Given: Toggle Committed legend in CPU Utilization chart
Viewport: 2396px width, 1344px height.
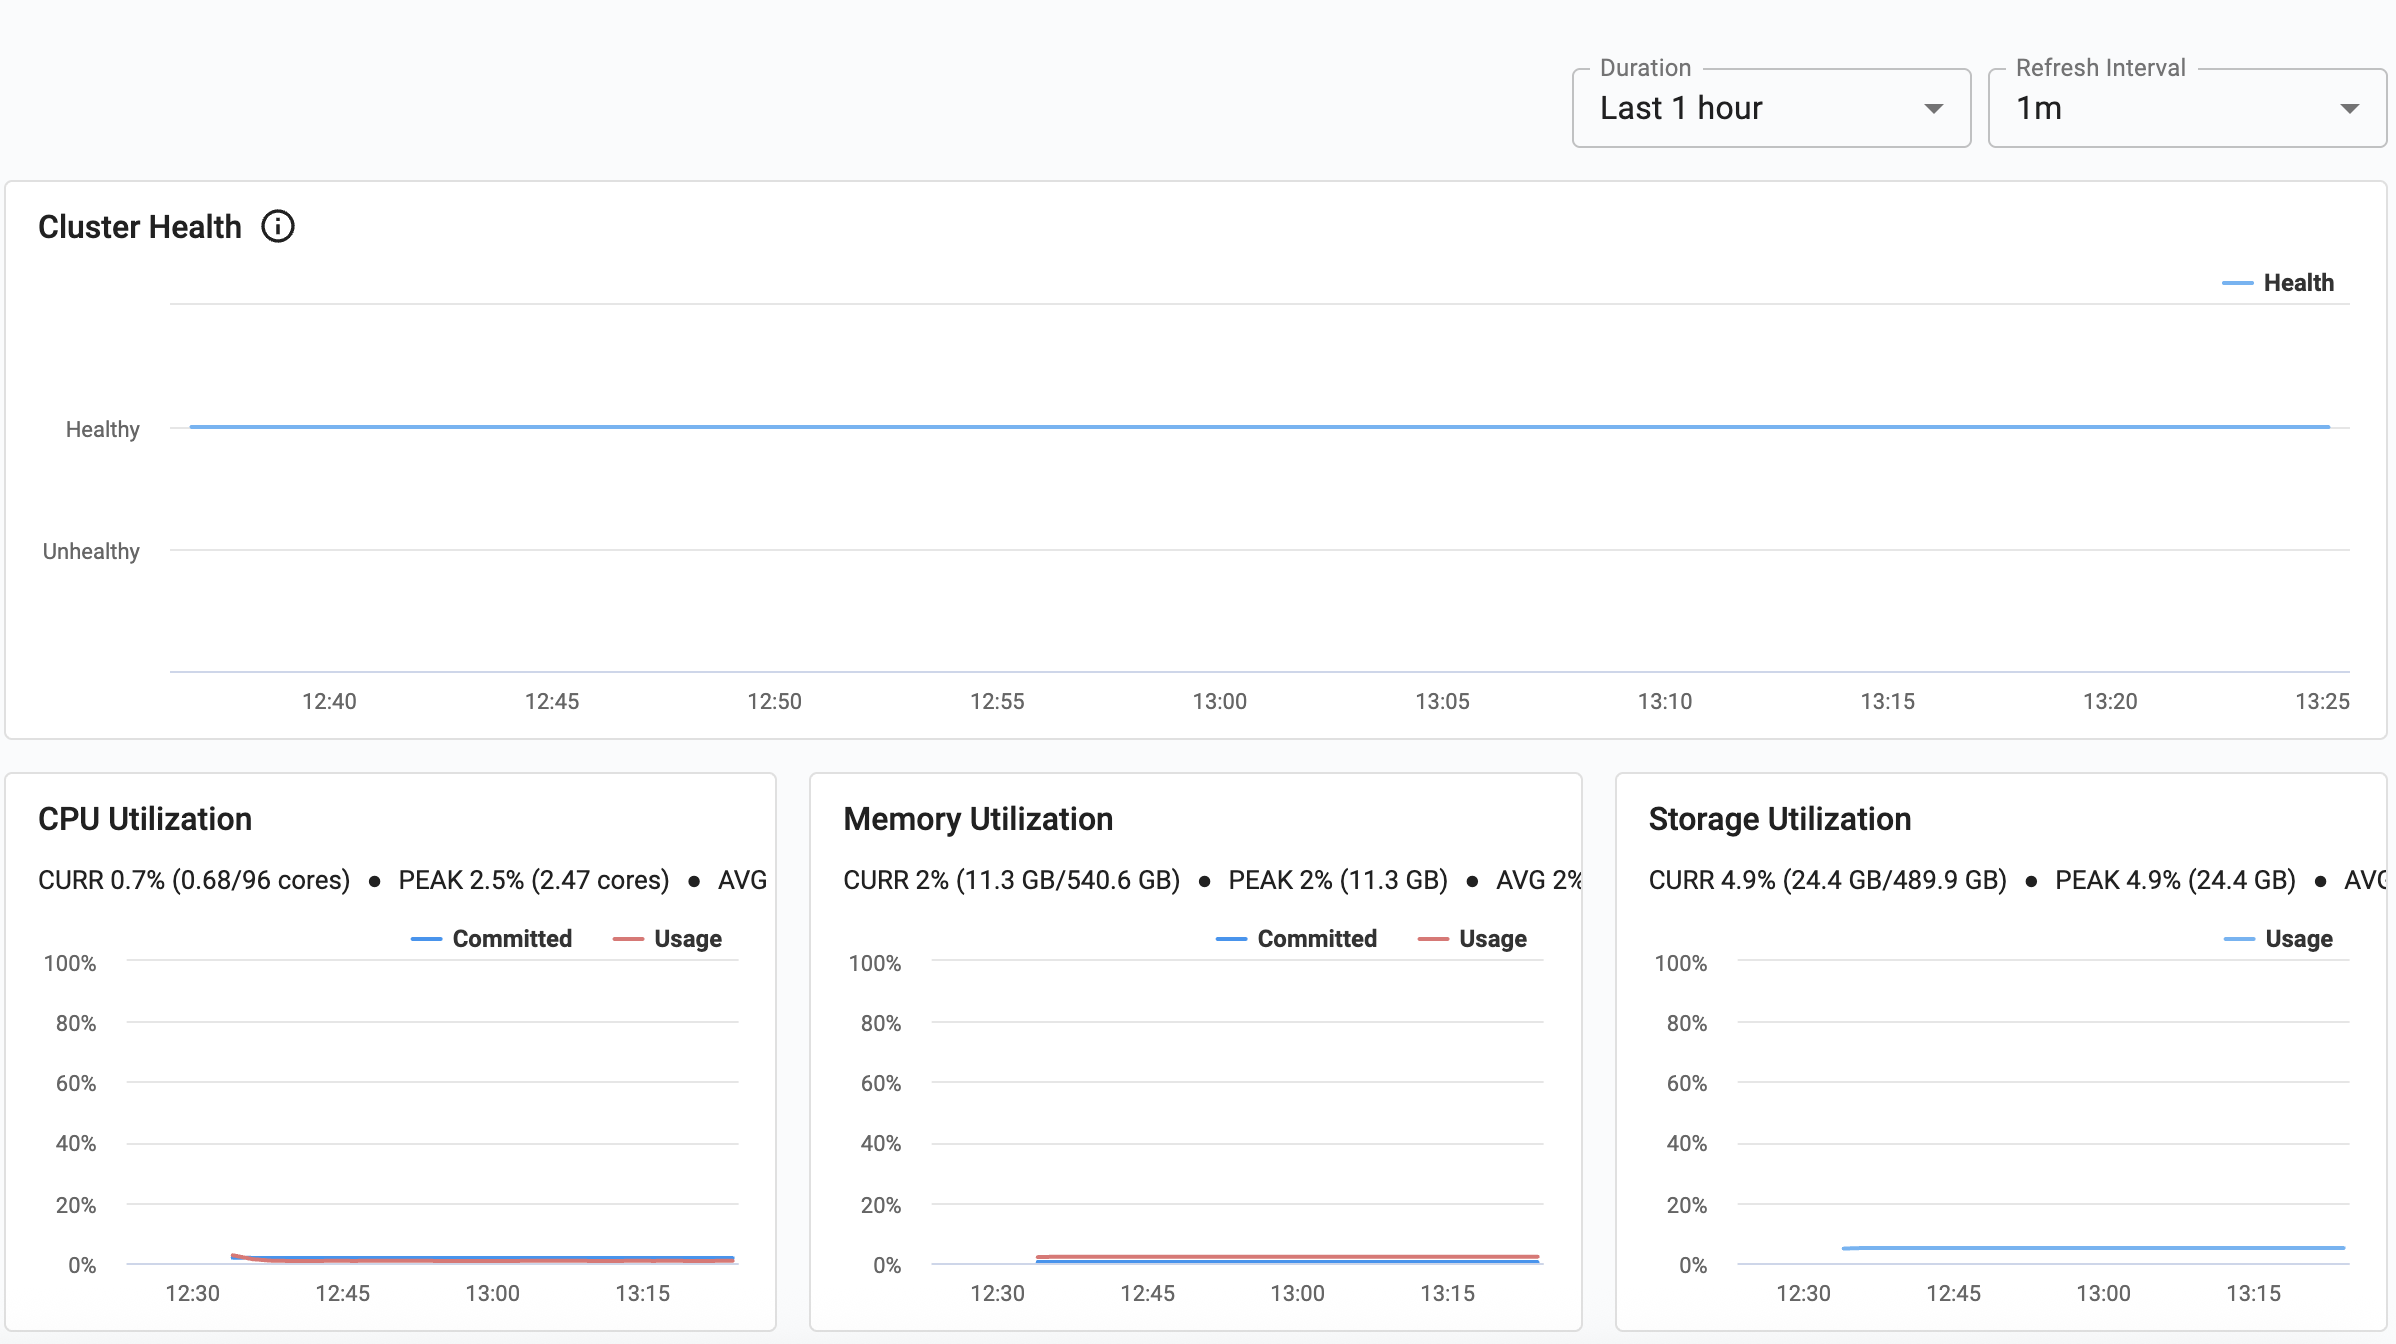Looking at the screenshot, I should click(x=491, y=939).
